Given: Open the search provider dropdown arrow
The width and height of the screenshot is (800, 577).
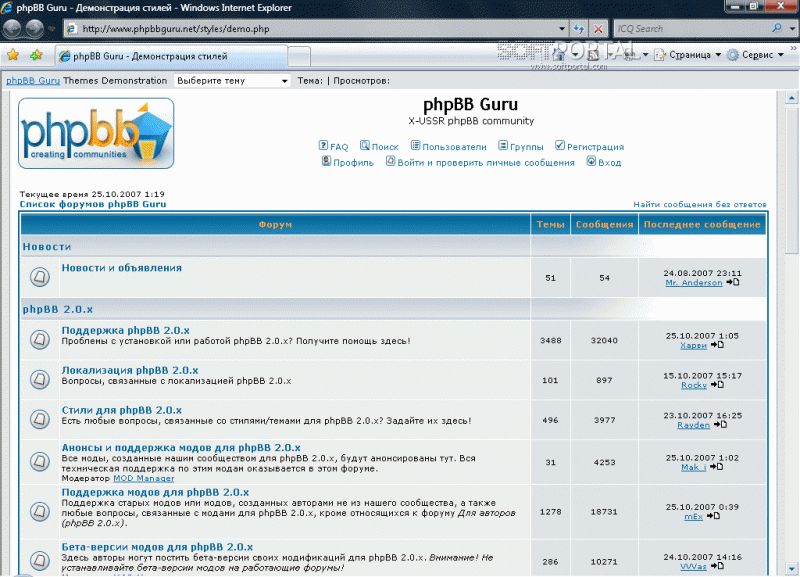Looking at the screenshot, I should [792, 29].
